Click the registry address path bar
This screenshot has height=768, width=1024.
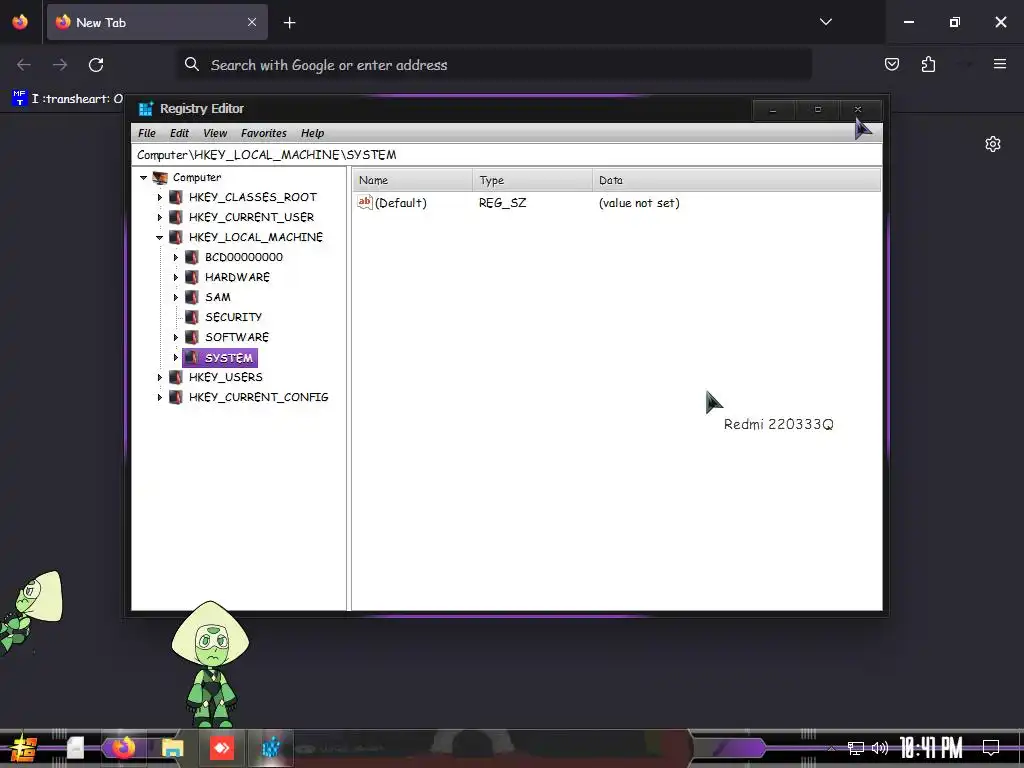click(507, 155)
